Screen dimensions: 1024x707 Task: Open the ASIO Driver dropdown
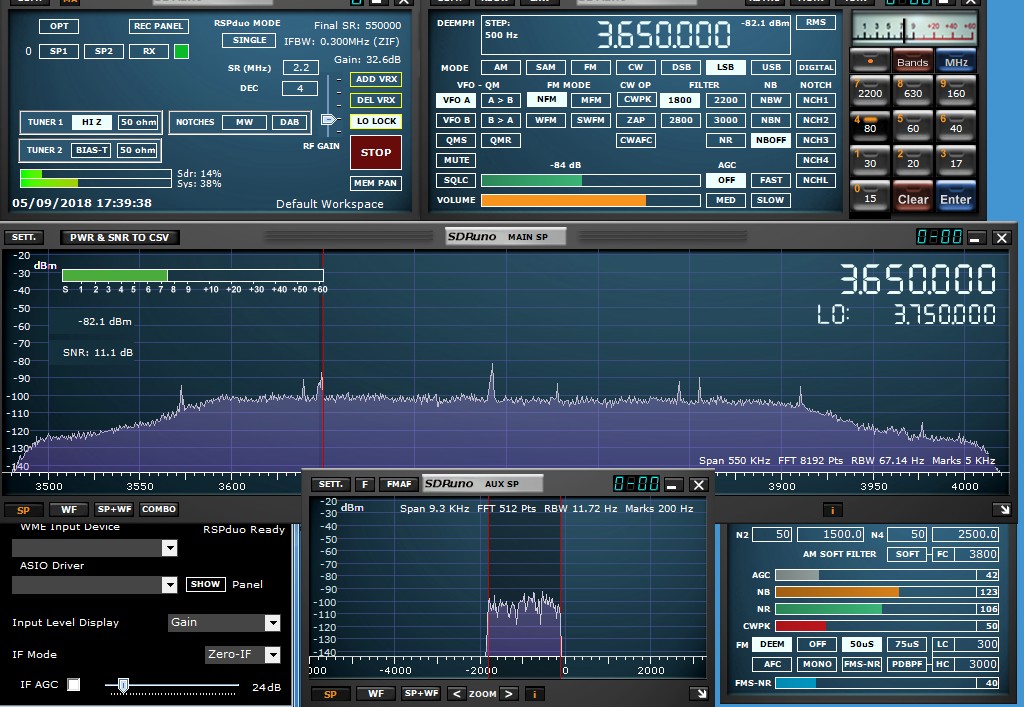point(169,584)
